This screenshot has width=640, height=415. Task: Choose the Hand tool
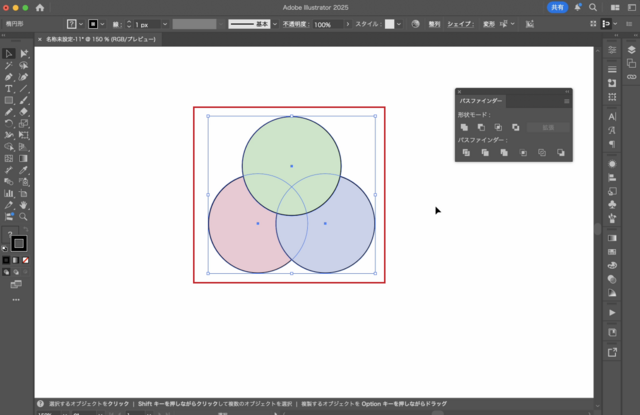(x=24, y=205)
